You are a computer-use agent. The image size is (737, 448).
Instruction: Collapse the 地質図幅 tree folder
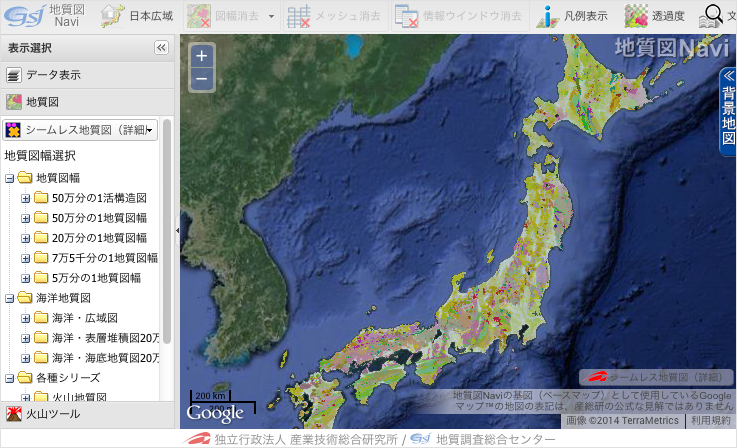click(9, 179)
